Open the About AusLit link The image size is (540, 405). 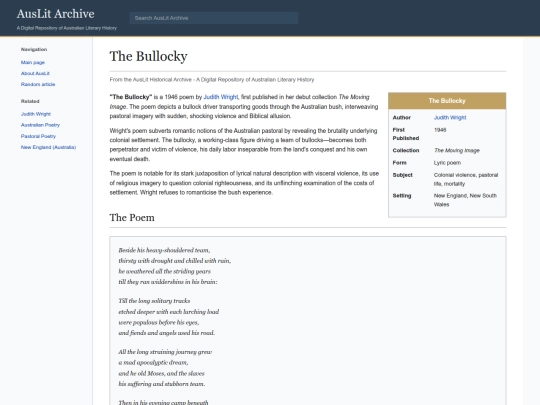[35, 73]
